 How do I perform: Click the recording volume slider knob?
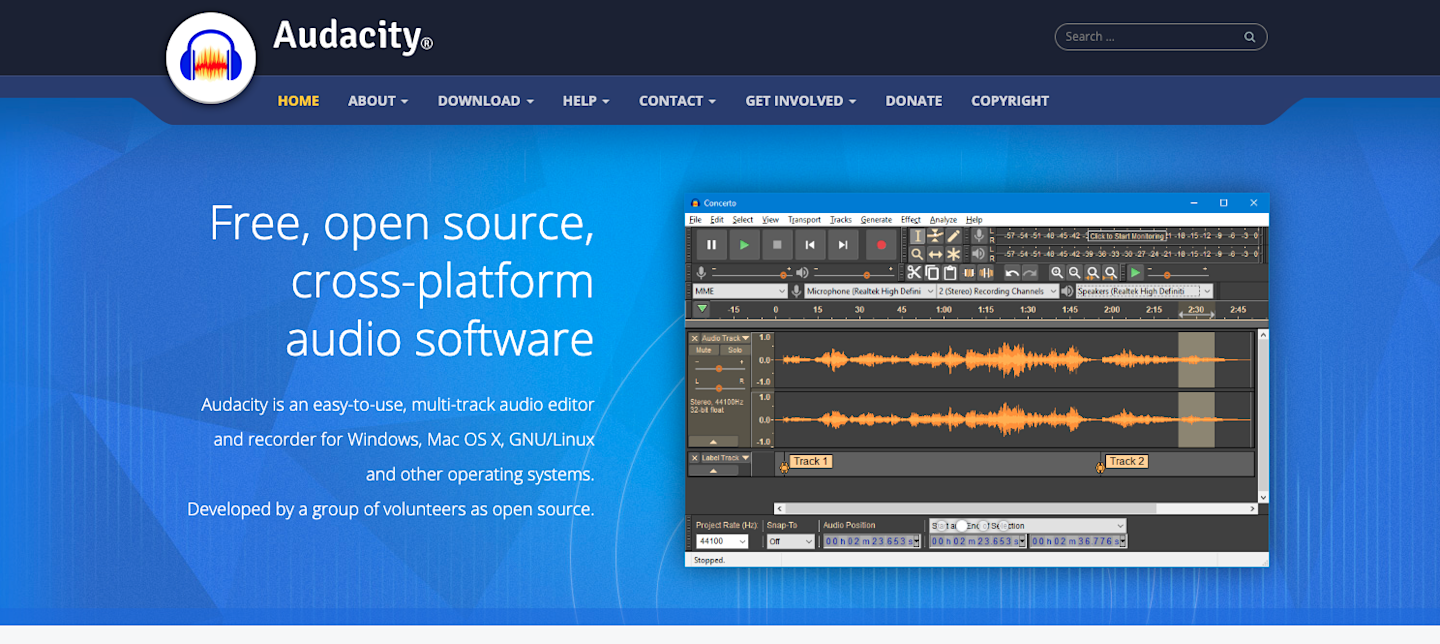click(x=783, y=274)
